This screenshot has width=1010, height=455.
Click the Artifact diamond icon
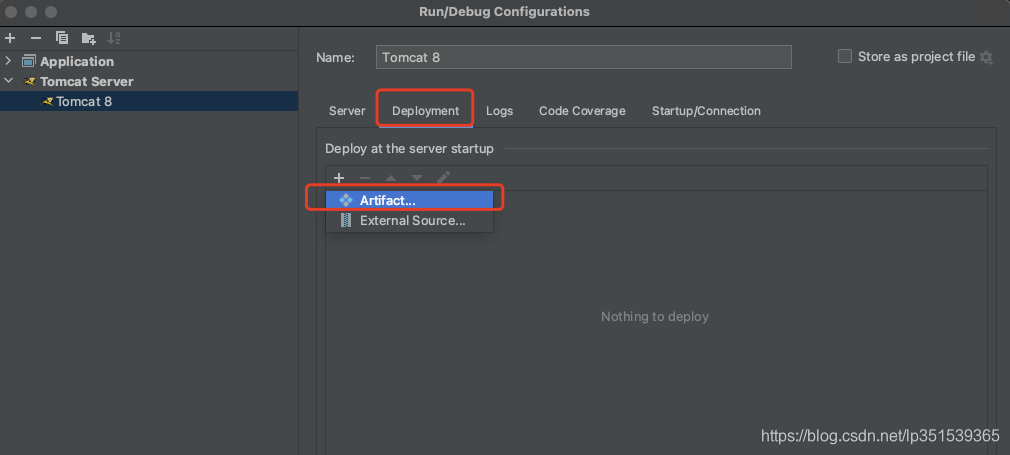click(346, 200)
